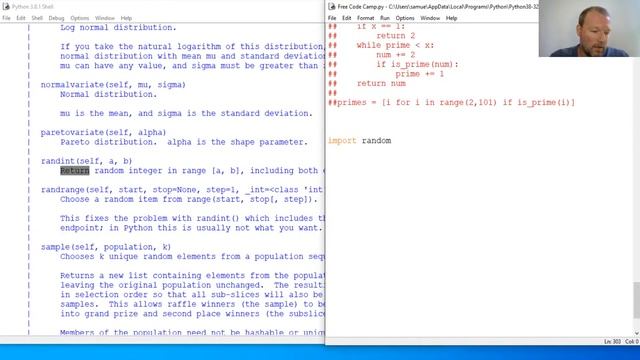Open Window menu in Python Shell window
640x360 pixels.
(x=105, y=18)
